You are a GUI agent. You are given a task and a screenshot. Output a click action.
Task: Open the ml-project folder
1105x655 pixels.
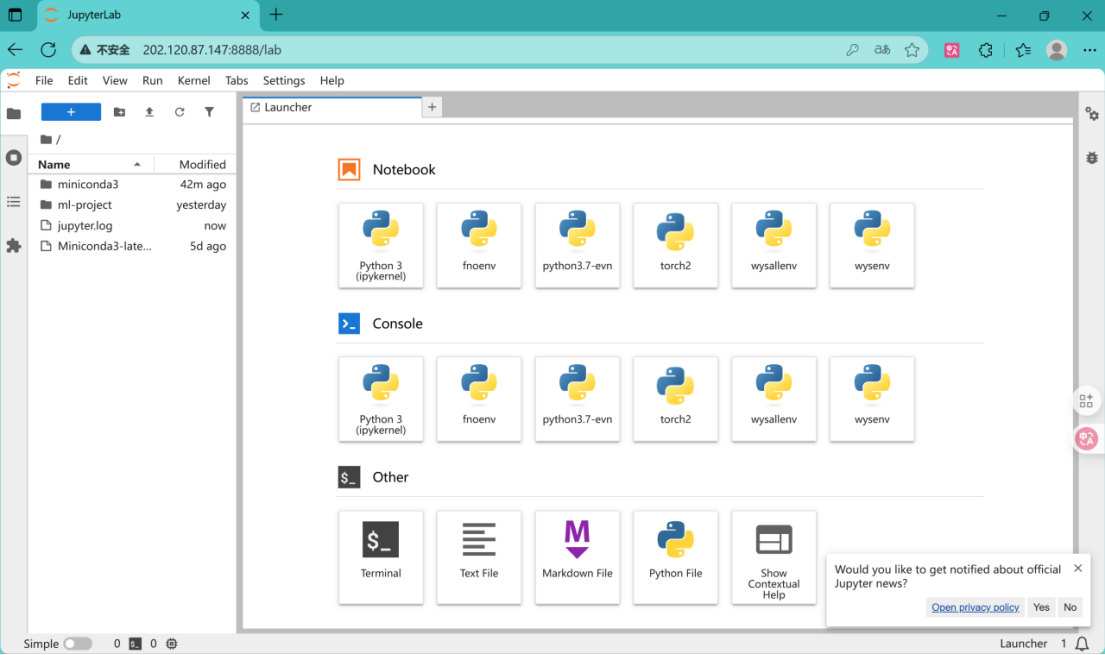[x=84, y=205]
